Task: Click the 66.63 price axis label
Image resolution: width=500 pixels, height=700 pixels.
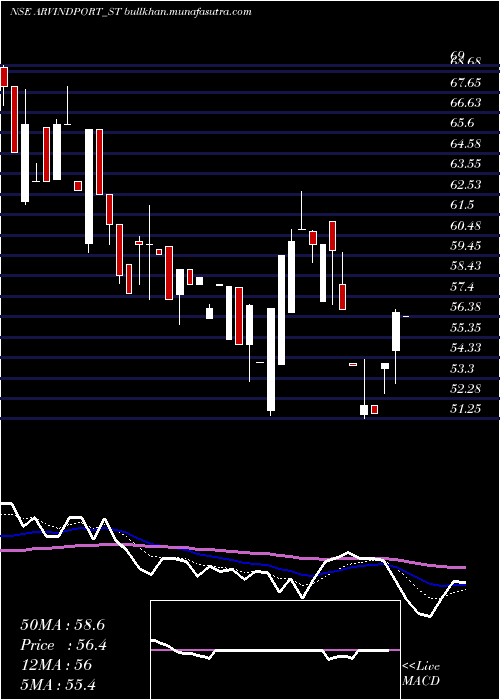Action: click(466, 103)
